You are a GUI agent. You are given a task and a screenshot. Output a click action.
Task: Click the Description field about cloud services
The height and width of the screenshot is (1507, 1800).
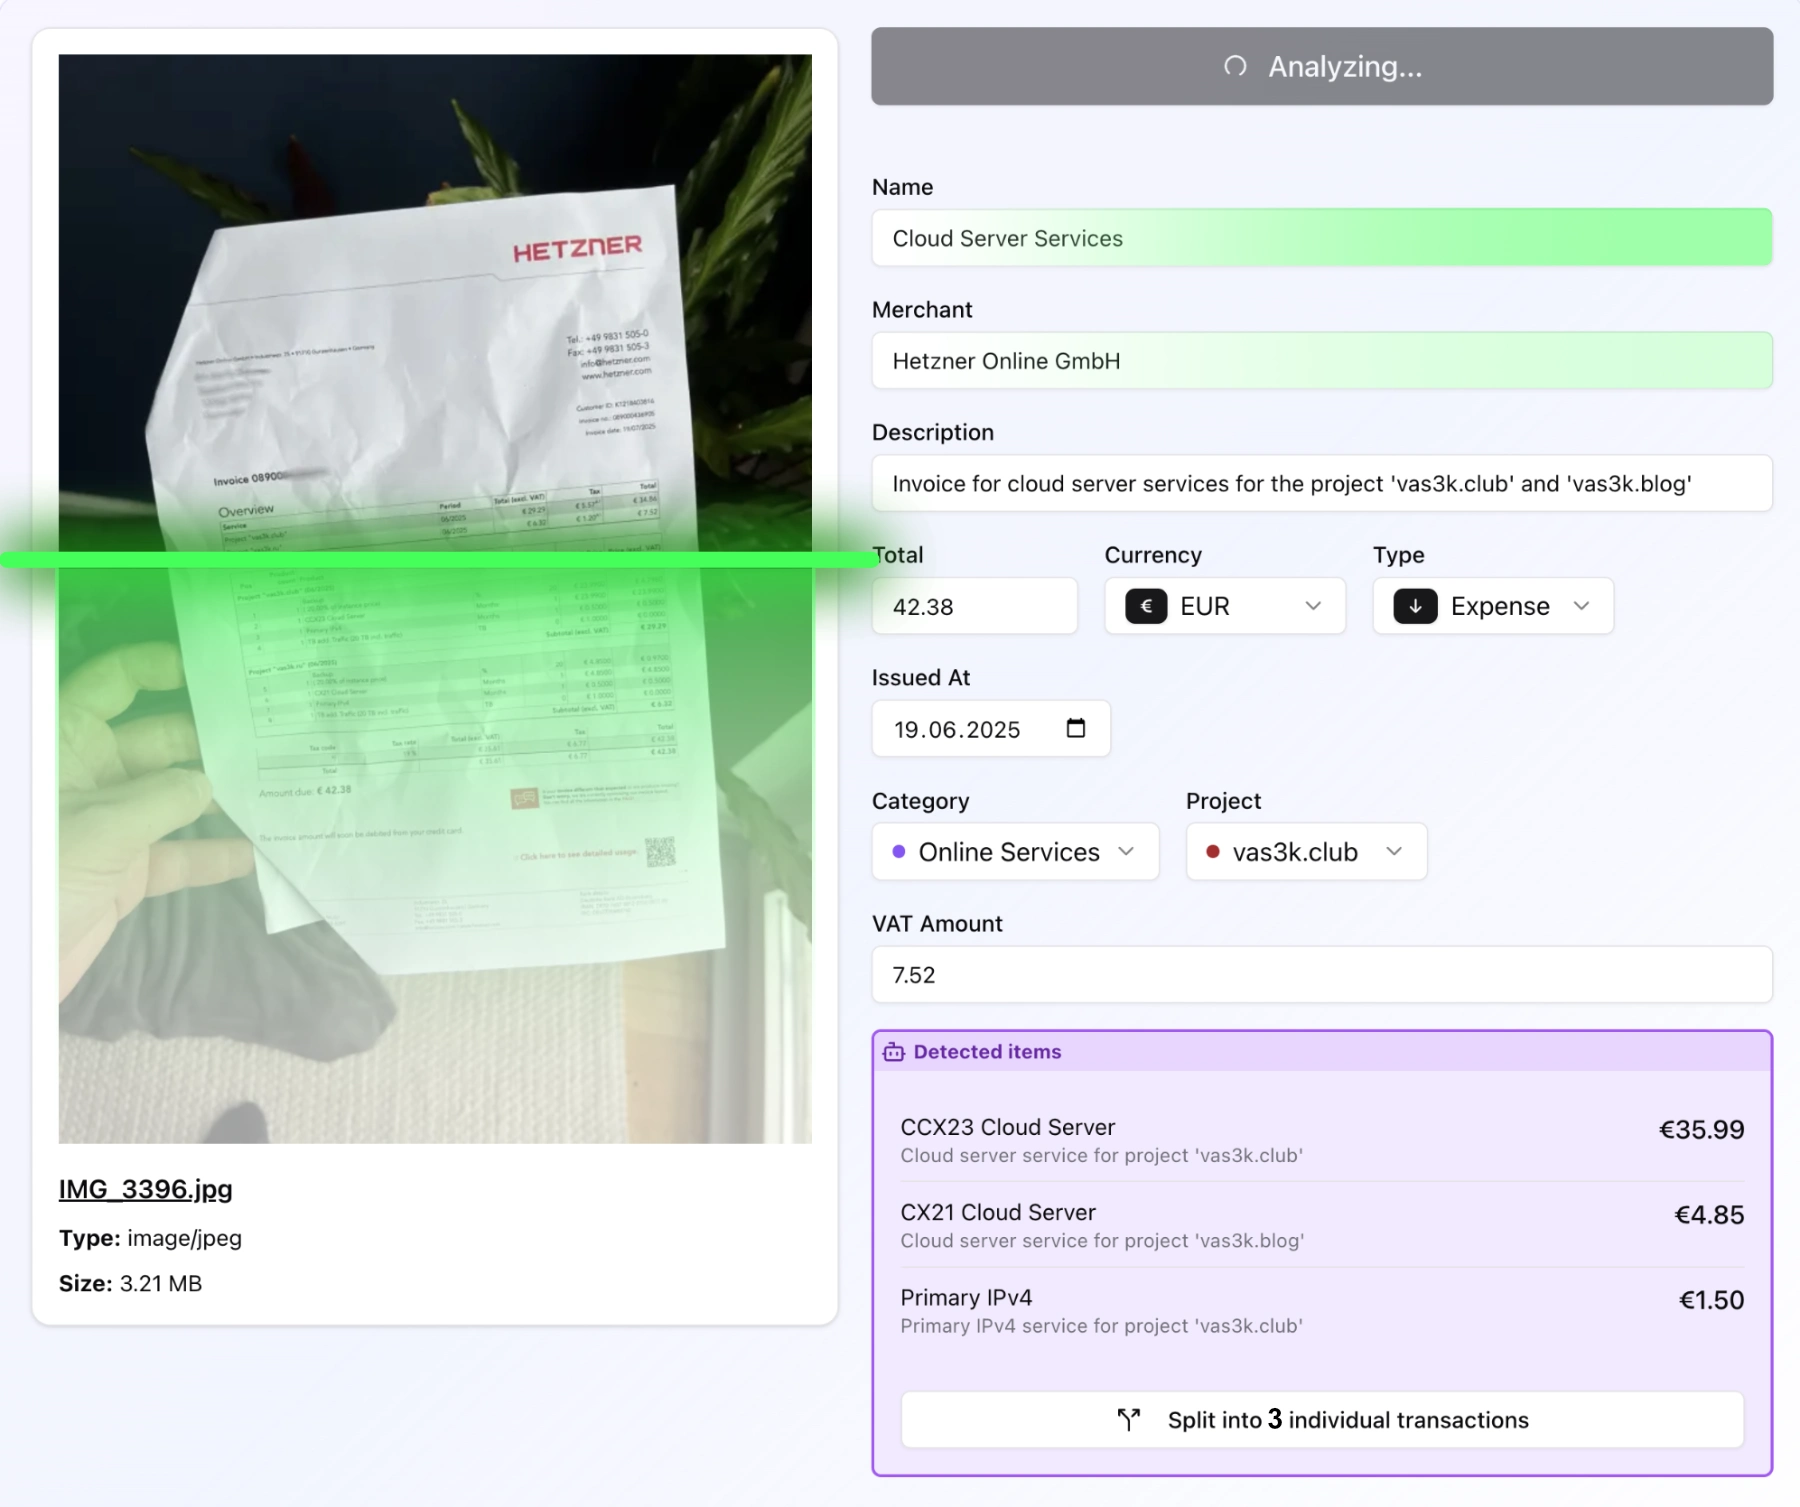coord(1322,483)
